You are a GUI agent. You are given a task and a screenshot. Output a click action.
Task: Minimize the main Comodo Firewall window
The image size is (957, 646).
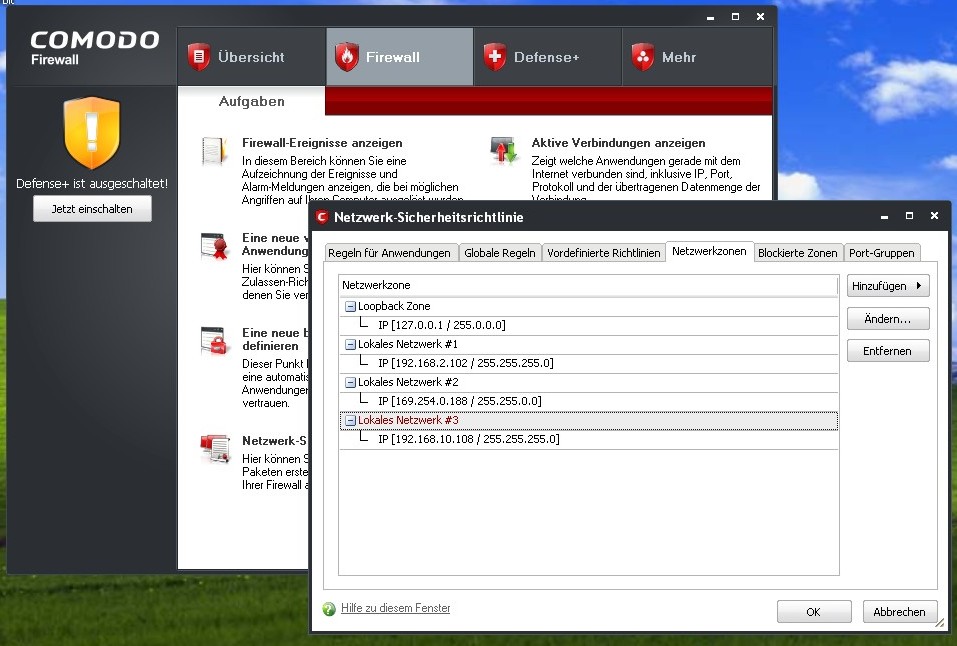(710, 17)
